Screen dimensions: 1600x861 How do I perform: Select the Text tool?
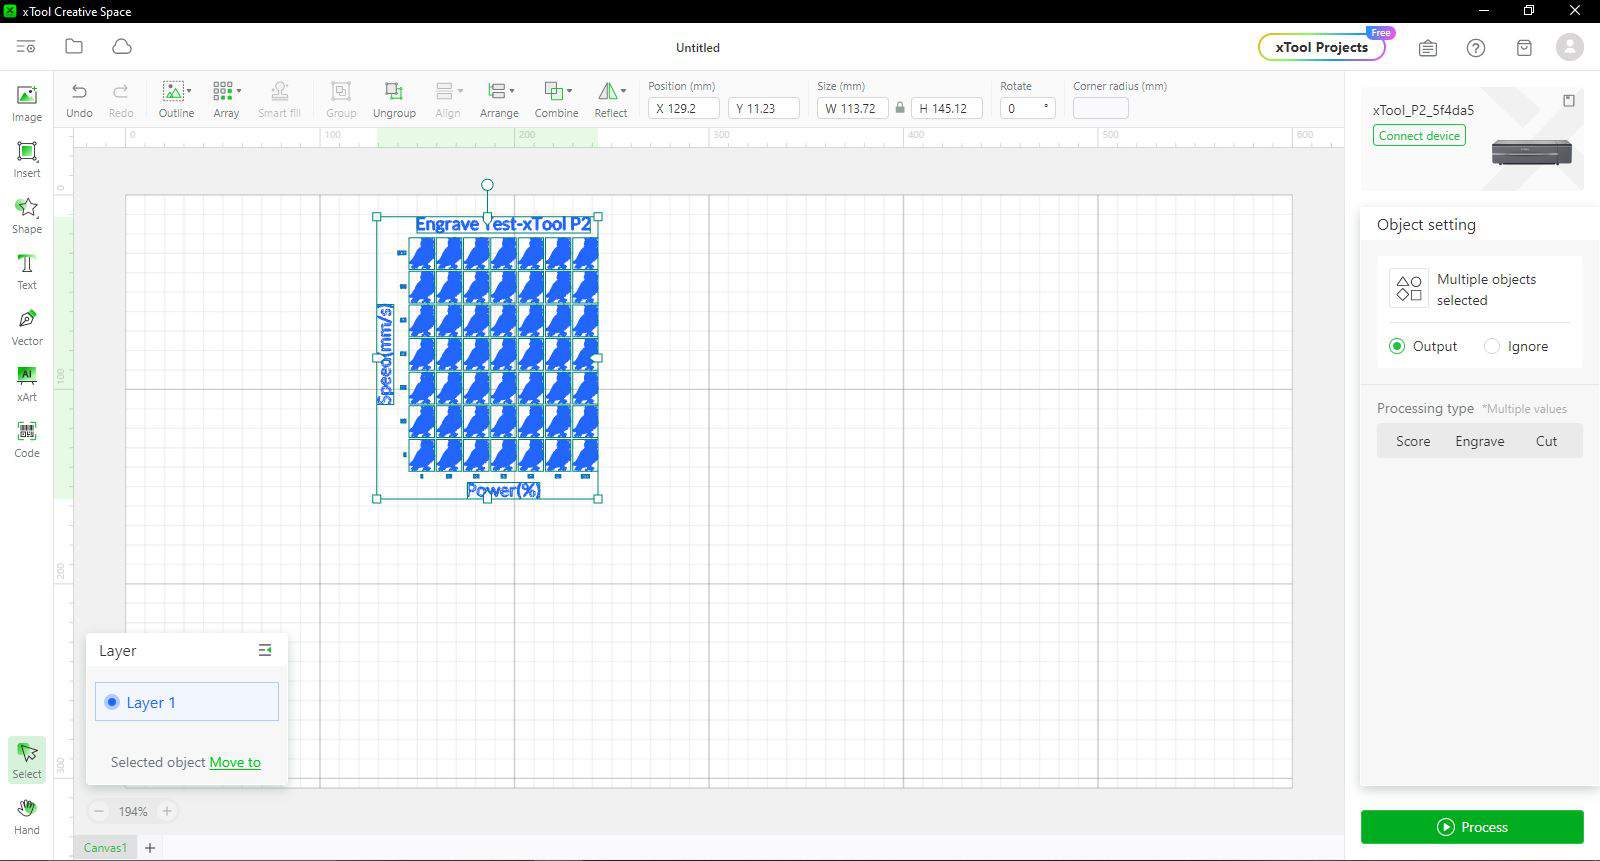pos(27,271)
